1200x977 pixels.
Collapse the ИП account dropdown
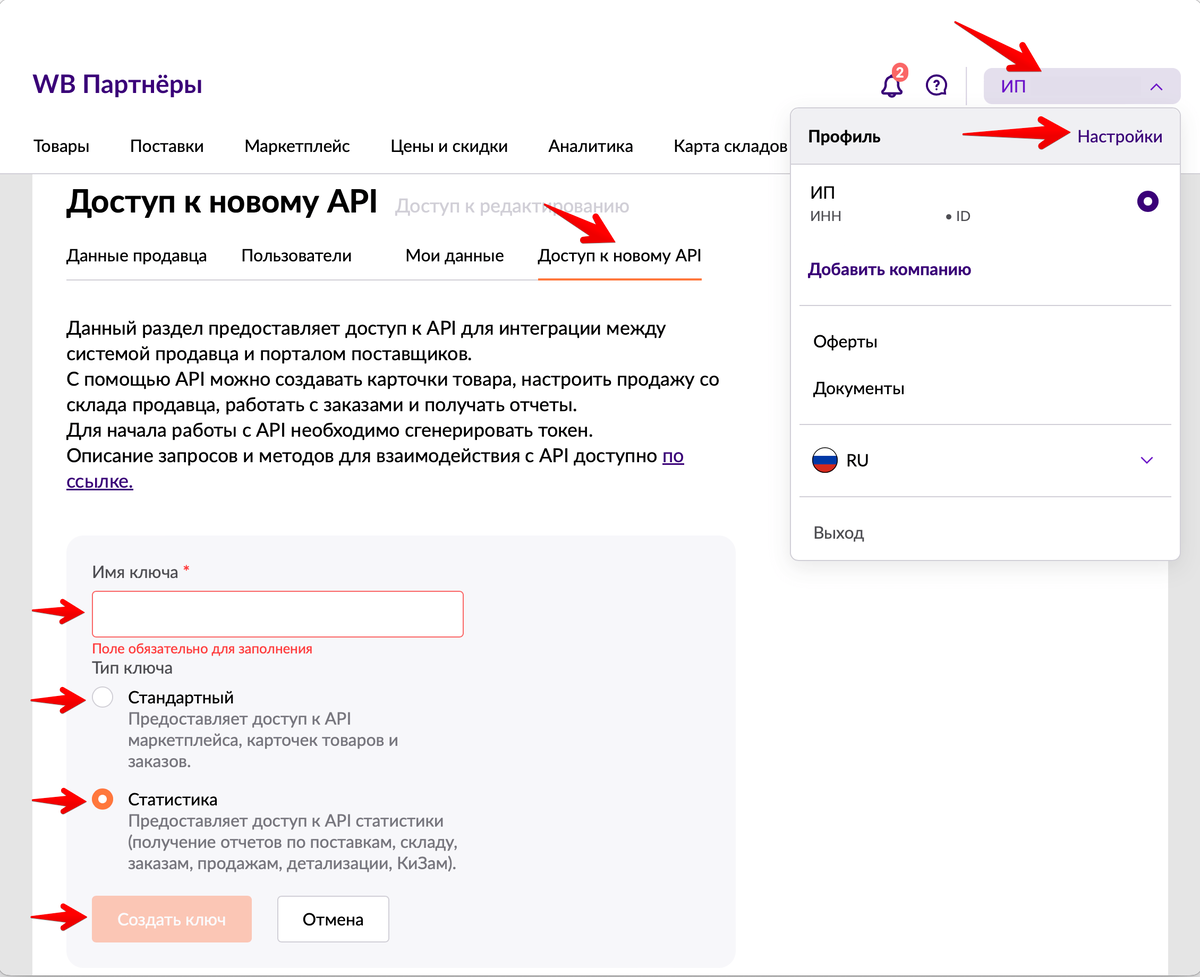click(1082, 86)
